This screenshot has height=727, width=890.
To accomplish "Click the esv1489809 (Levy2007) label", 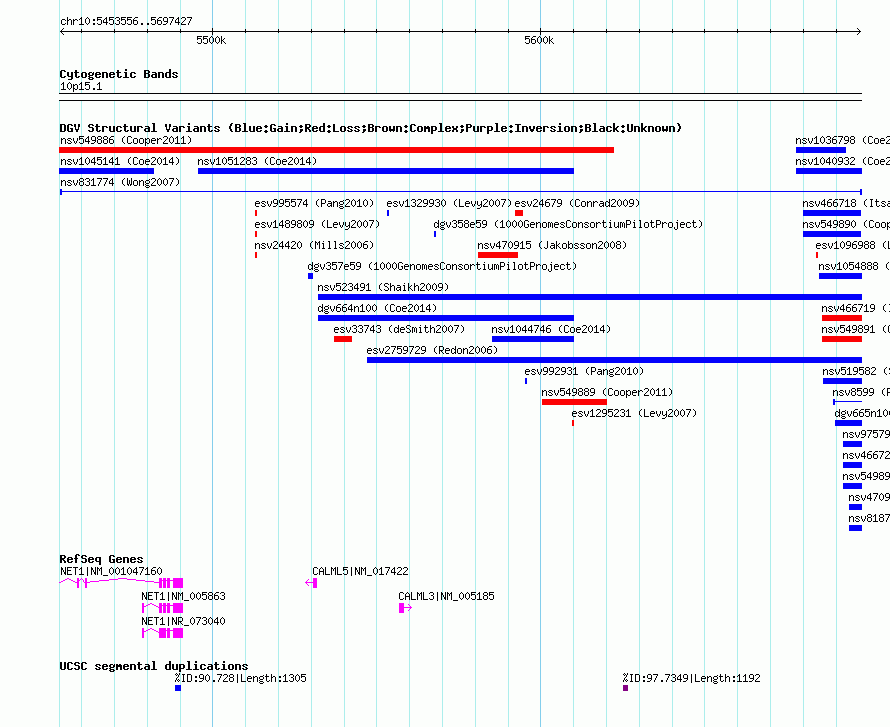I will (317, 224).
